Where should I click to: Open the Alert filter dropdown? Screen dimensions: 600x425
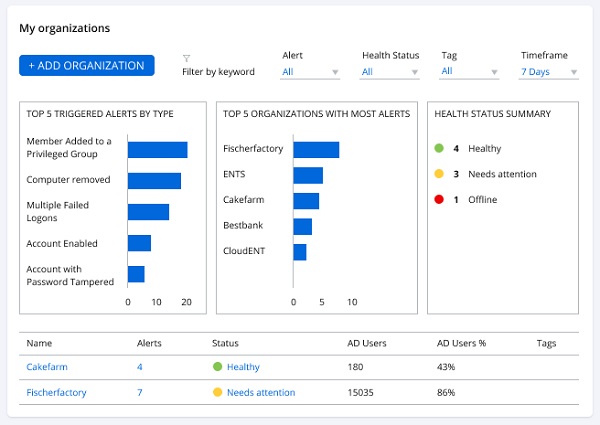point(311,72)
